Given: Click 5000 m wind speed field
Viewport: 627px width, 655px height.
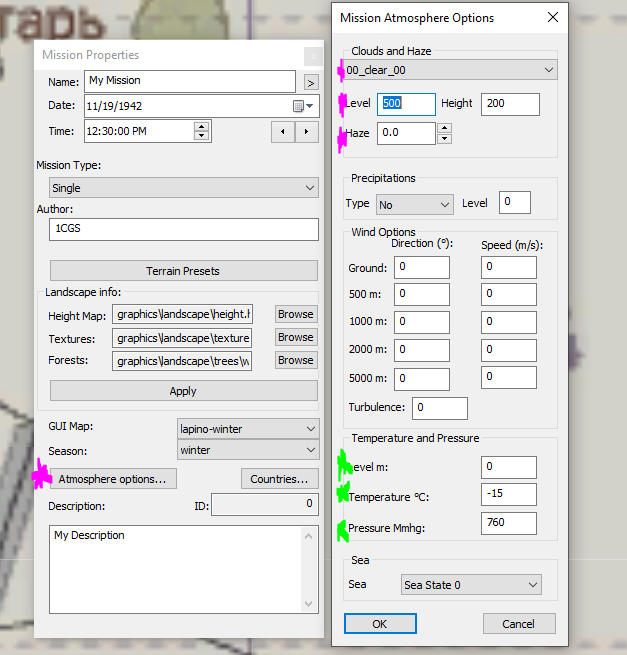Looking at the screenshot, I should [x=509, y=378].
